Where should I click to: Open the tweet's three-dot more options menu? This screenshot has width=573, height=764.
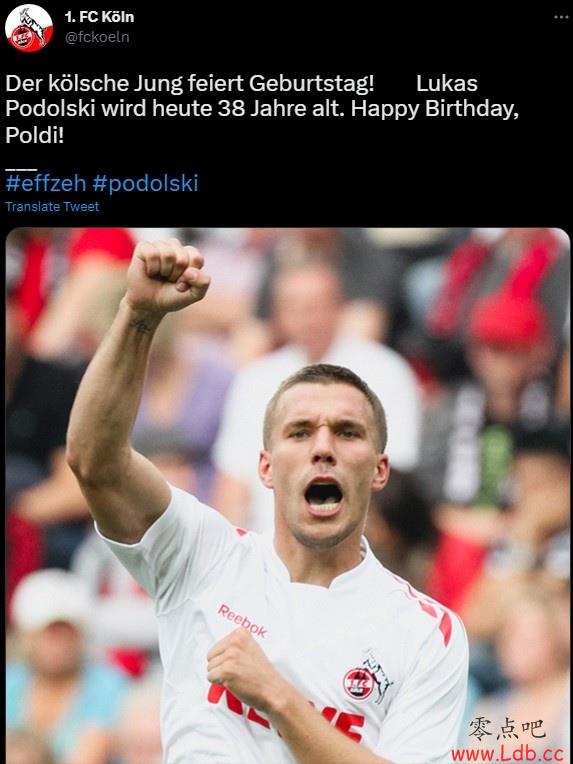(x=561, y=18)
